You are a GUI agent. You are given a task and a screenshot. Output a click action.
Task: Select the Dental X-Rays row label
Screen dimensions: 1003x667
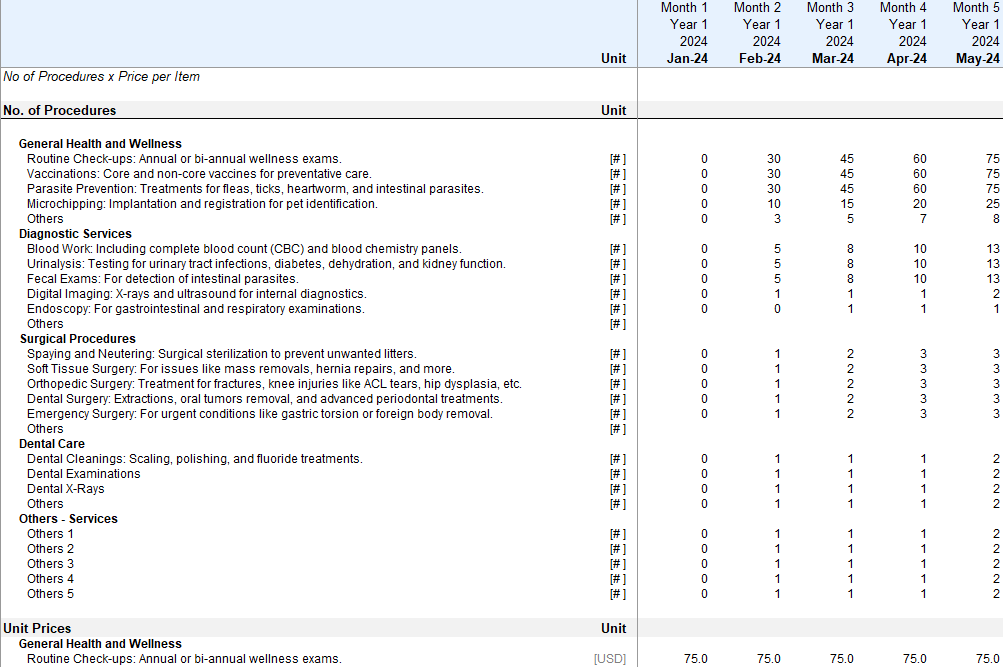point(65,489)
